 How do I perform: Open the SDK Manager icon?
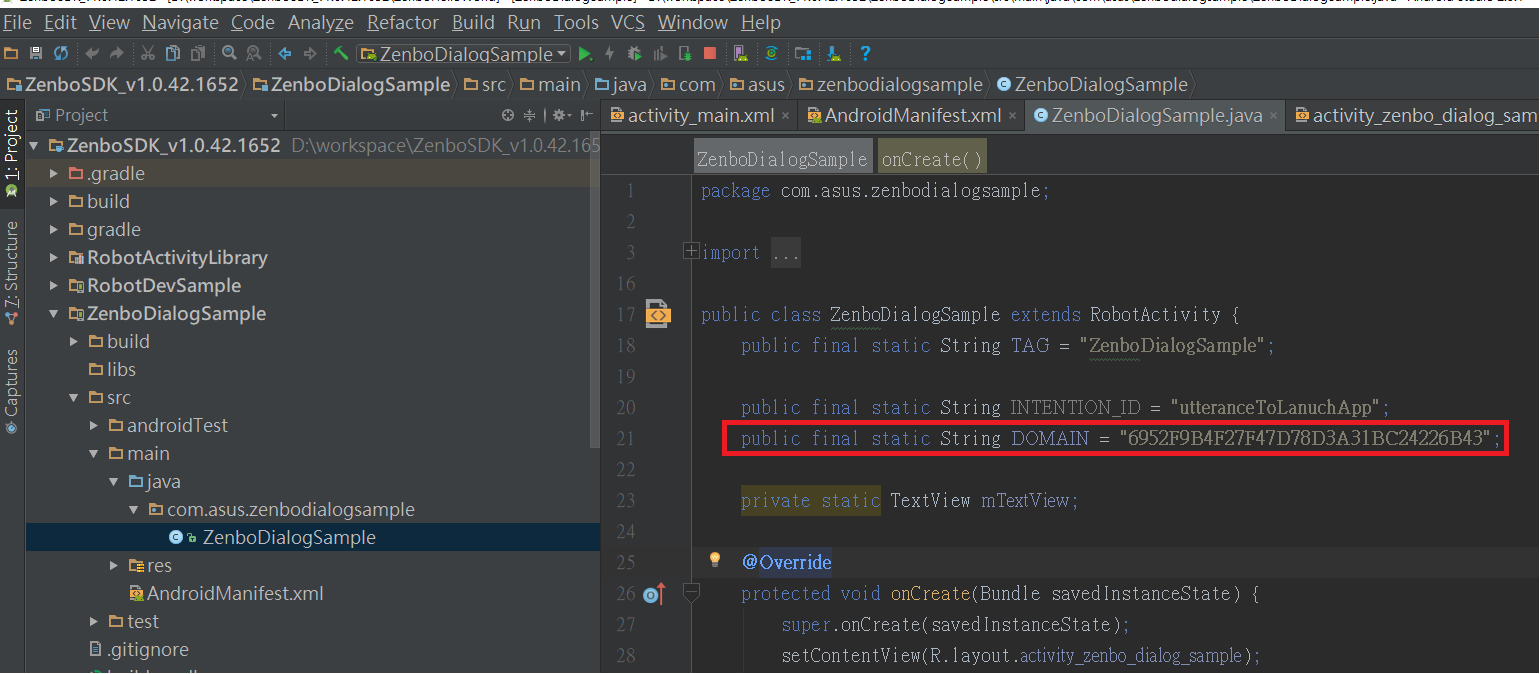pyautogui.click(x=834, y=53)
